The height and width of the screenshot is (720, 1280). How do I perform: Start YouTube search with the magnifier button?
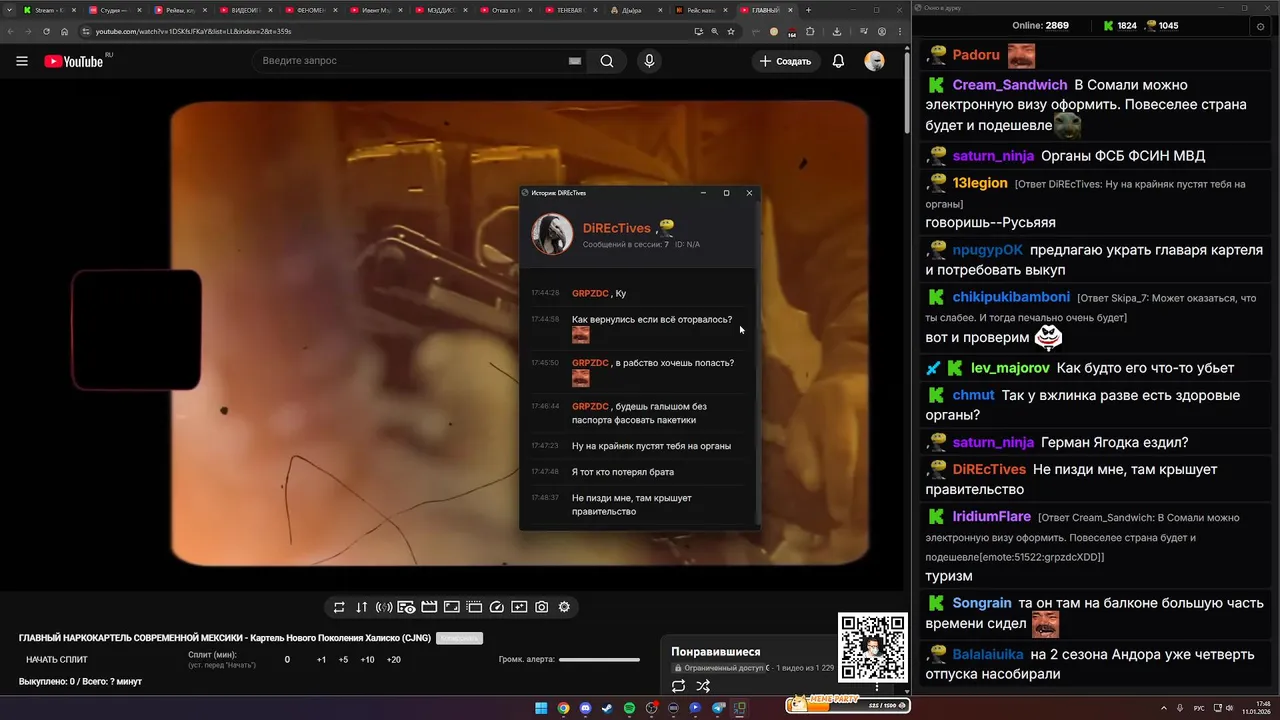[607, 61]
